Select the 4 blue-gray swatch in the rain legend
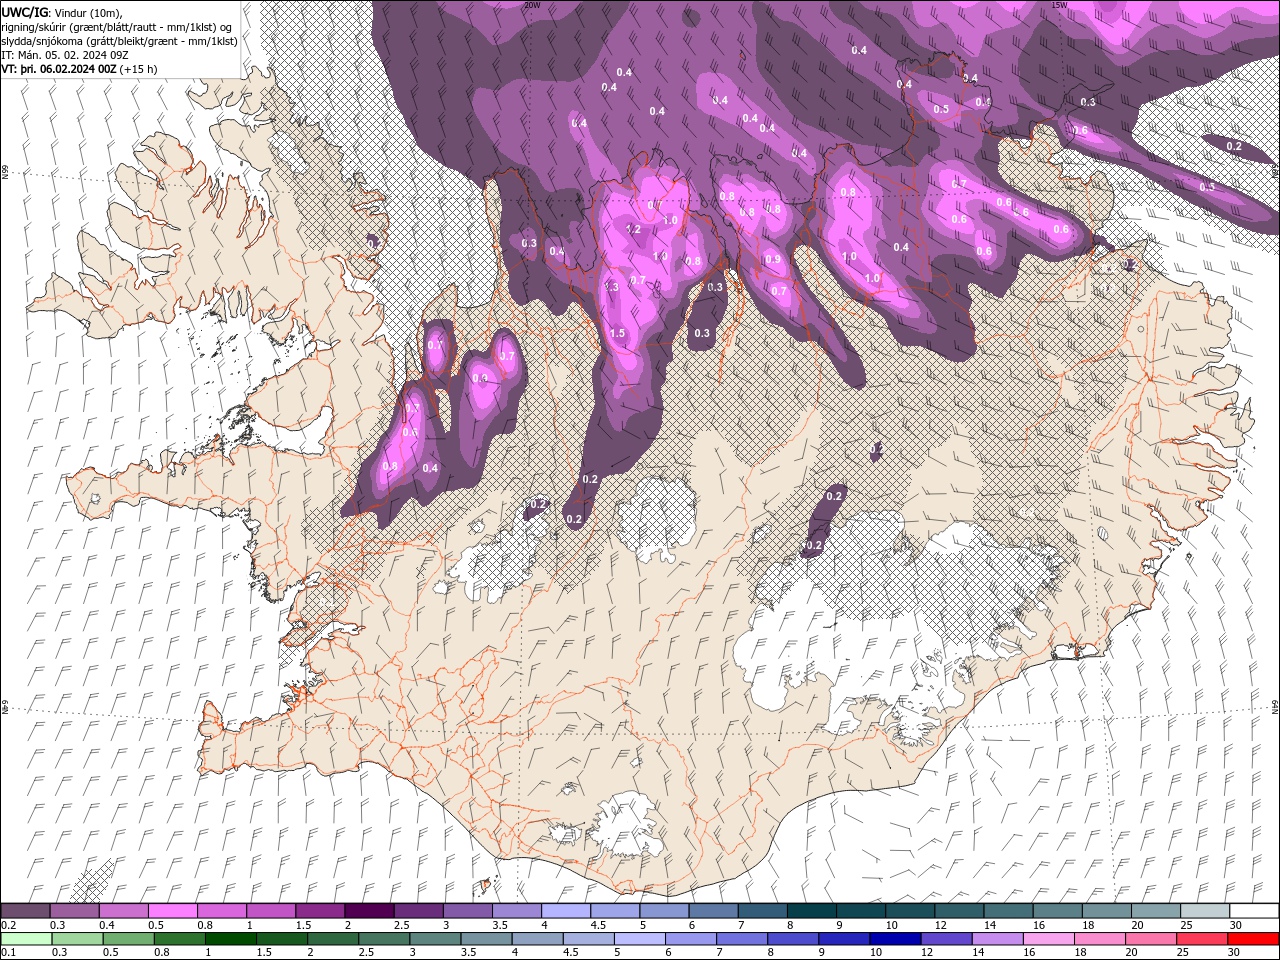This screenshot has height=960, width=1280. tap(536, 939)
